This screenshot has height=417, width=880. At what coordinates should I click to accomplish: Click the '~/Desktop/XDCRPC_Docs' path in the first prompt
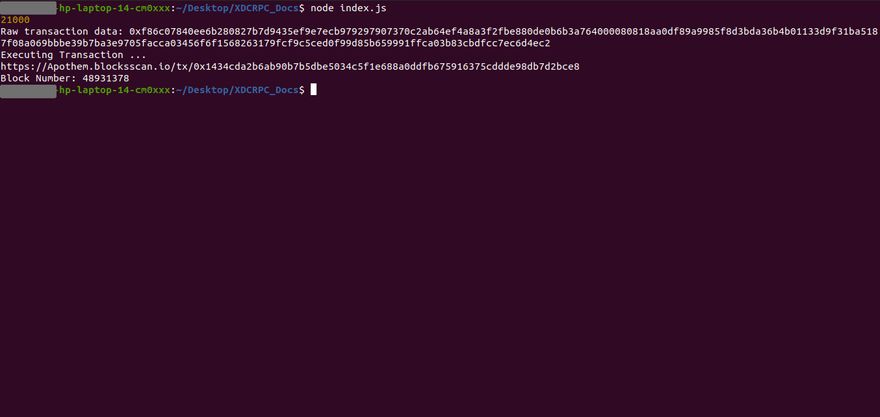click(237, 8)
